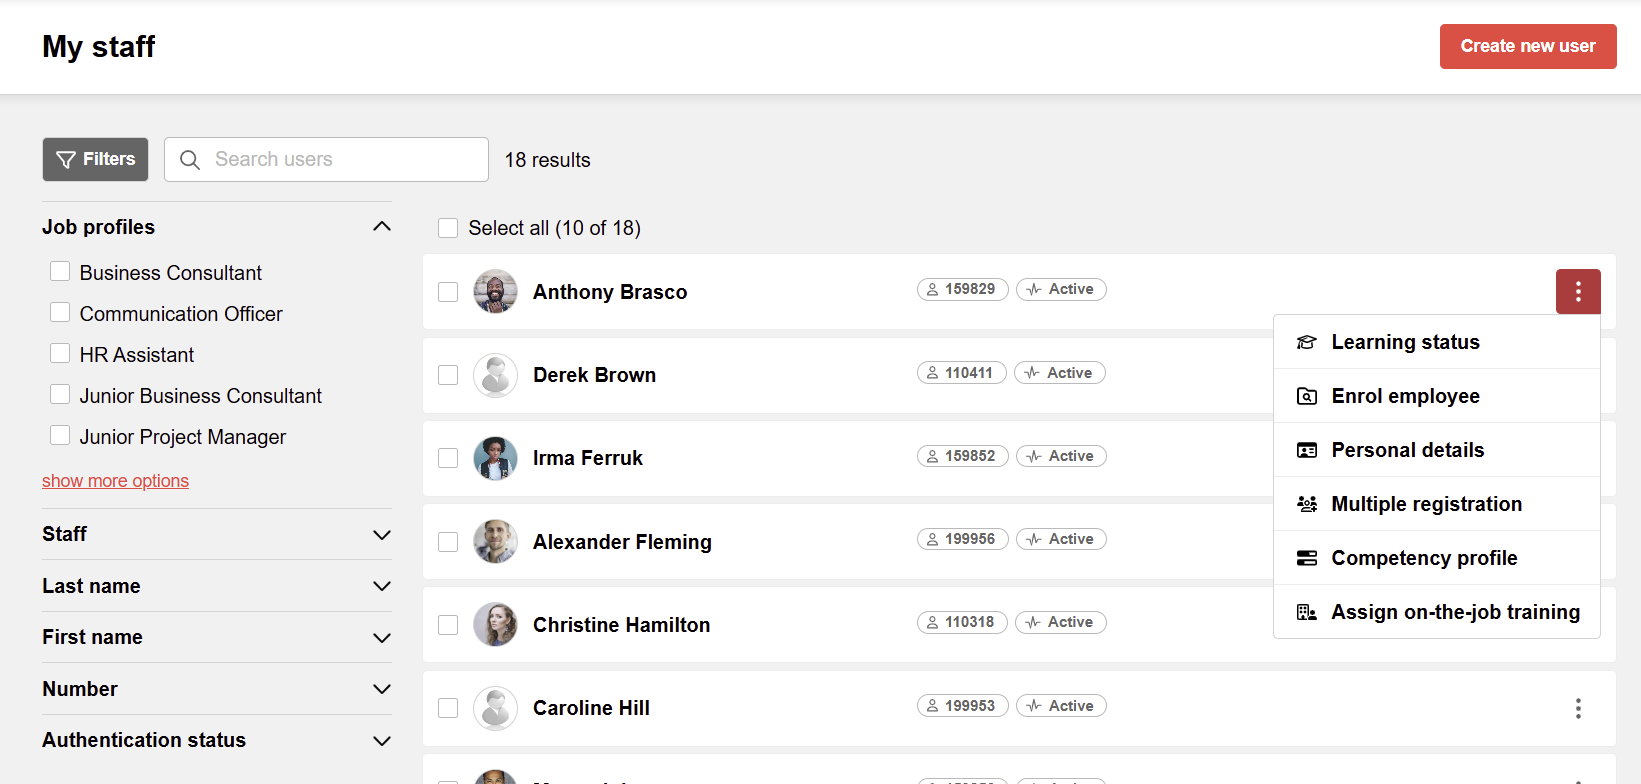Choose Personal details from the context menu
Image resolution: width=1641 pixels, height=784 pixels.
click(1407, 450)
